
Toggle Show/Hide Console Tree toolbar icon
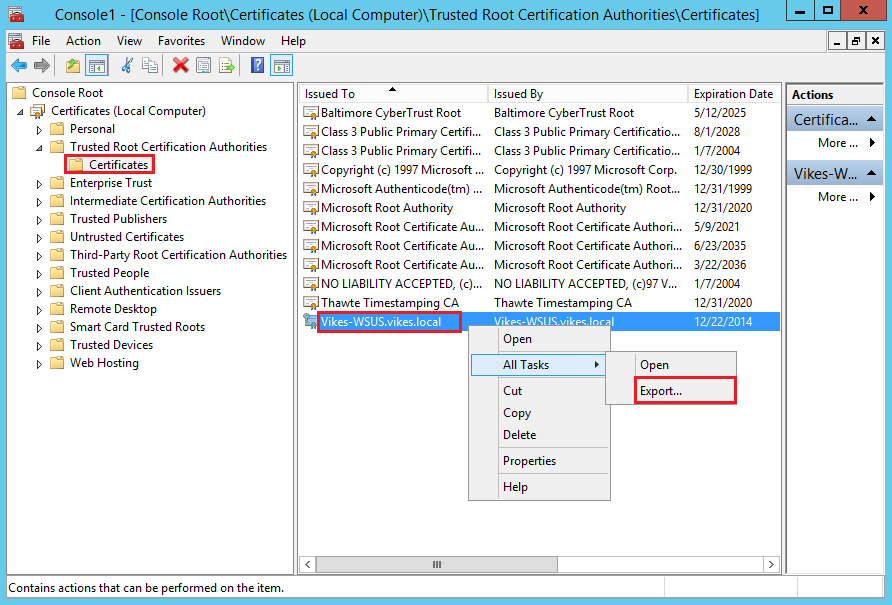click(97, 66)
